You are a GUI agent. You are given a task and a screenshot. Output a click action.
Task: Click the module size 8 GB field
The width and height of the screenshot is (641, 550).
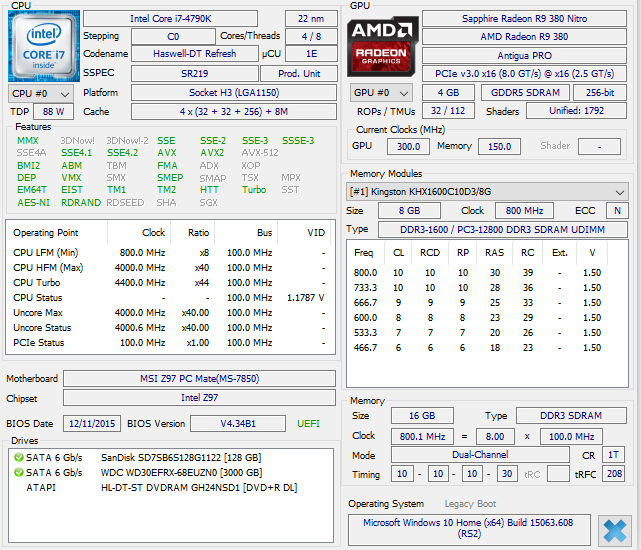point(410,211)
